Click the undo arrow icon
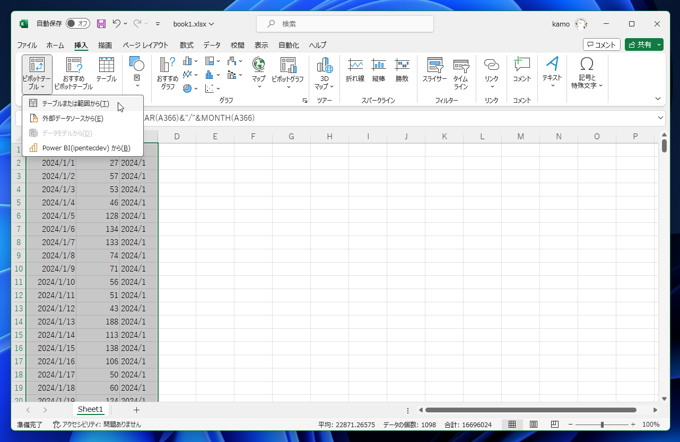This screenshot has height=442, width=680. click(x=116, y=24)
